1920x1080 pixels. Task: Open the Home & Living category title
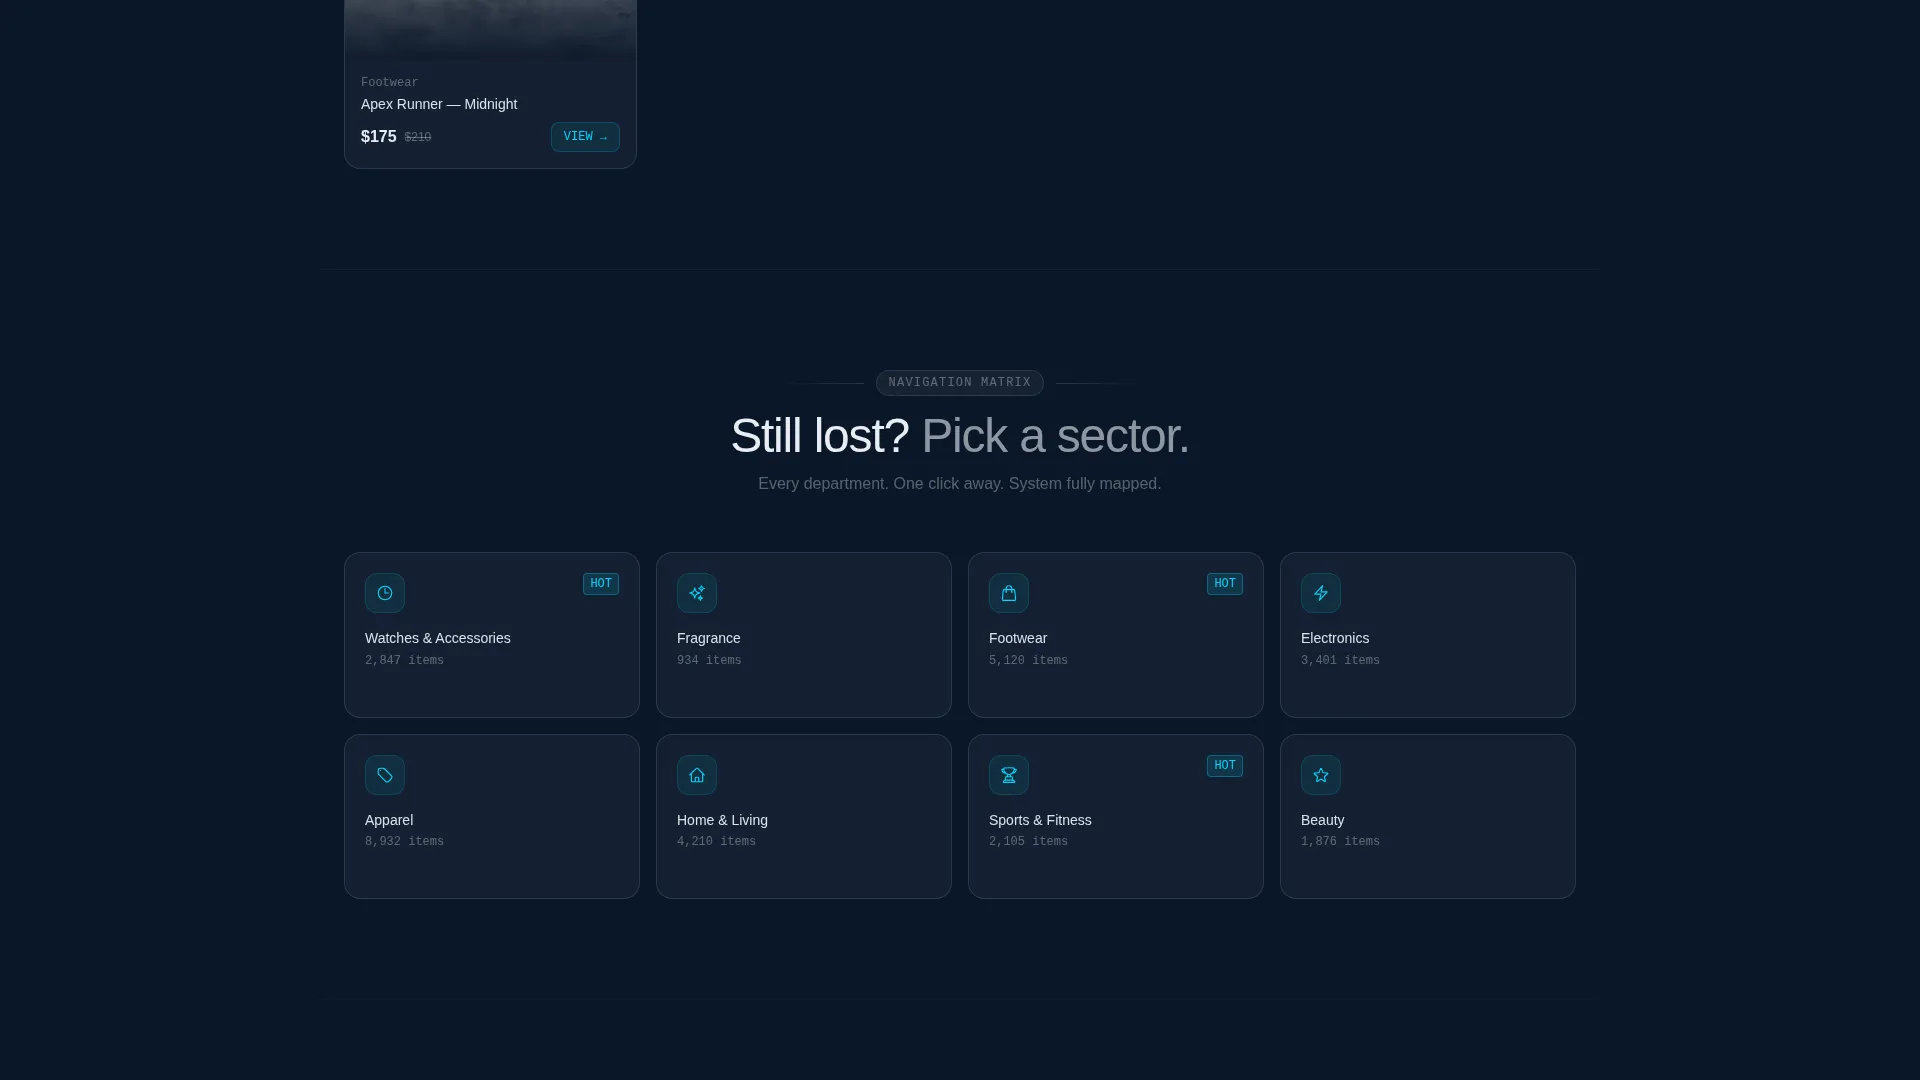[722, 820]
